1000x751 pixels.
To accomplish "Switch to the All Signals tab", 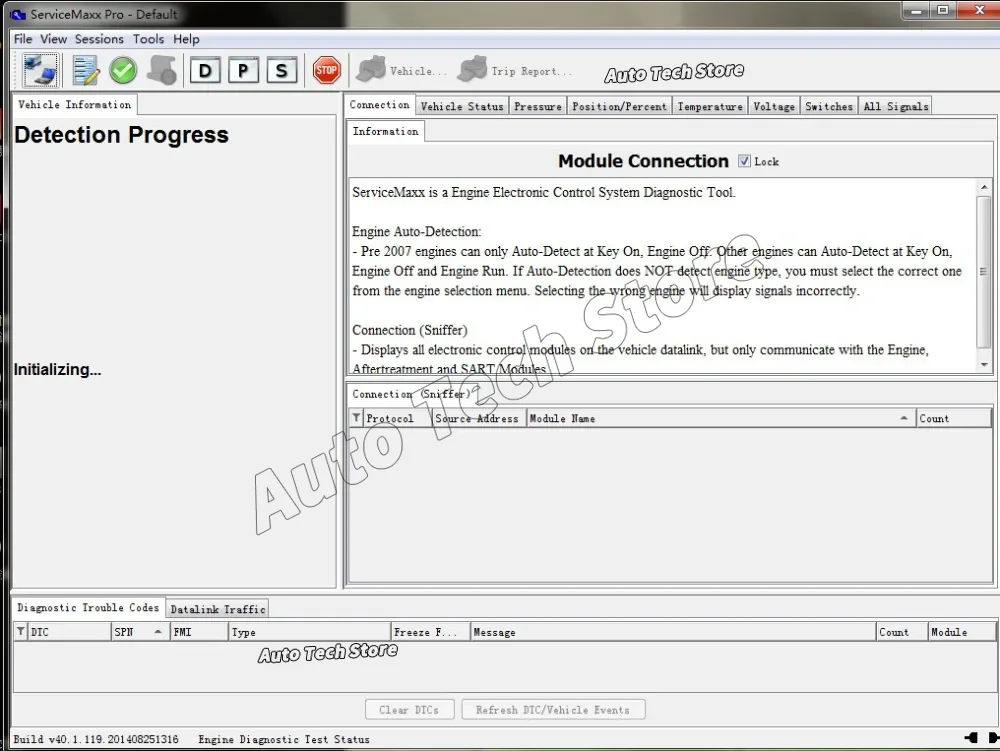I will [895, 106].
